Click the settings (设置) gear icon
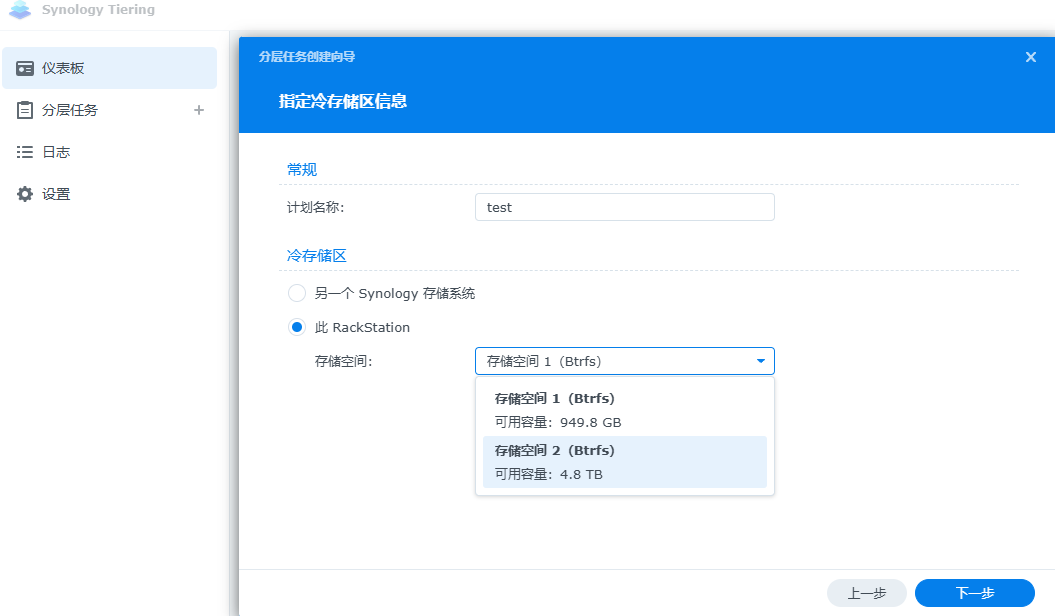The image size is (1055, 616). click(x=25, y=194)
